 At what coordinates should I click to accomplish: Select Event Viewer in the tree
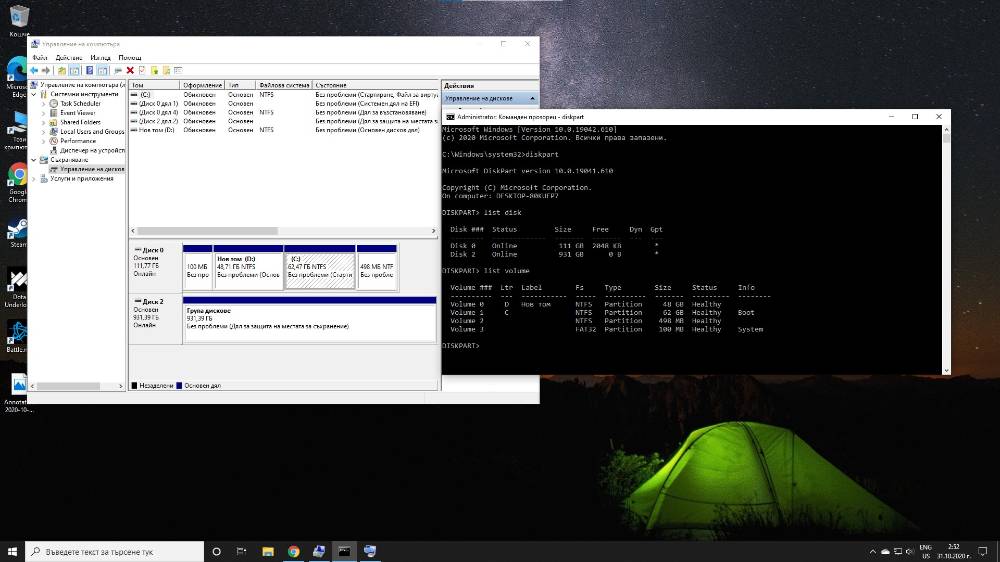(77, 113)
